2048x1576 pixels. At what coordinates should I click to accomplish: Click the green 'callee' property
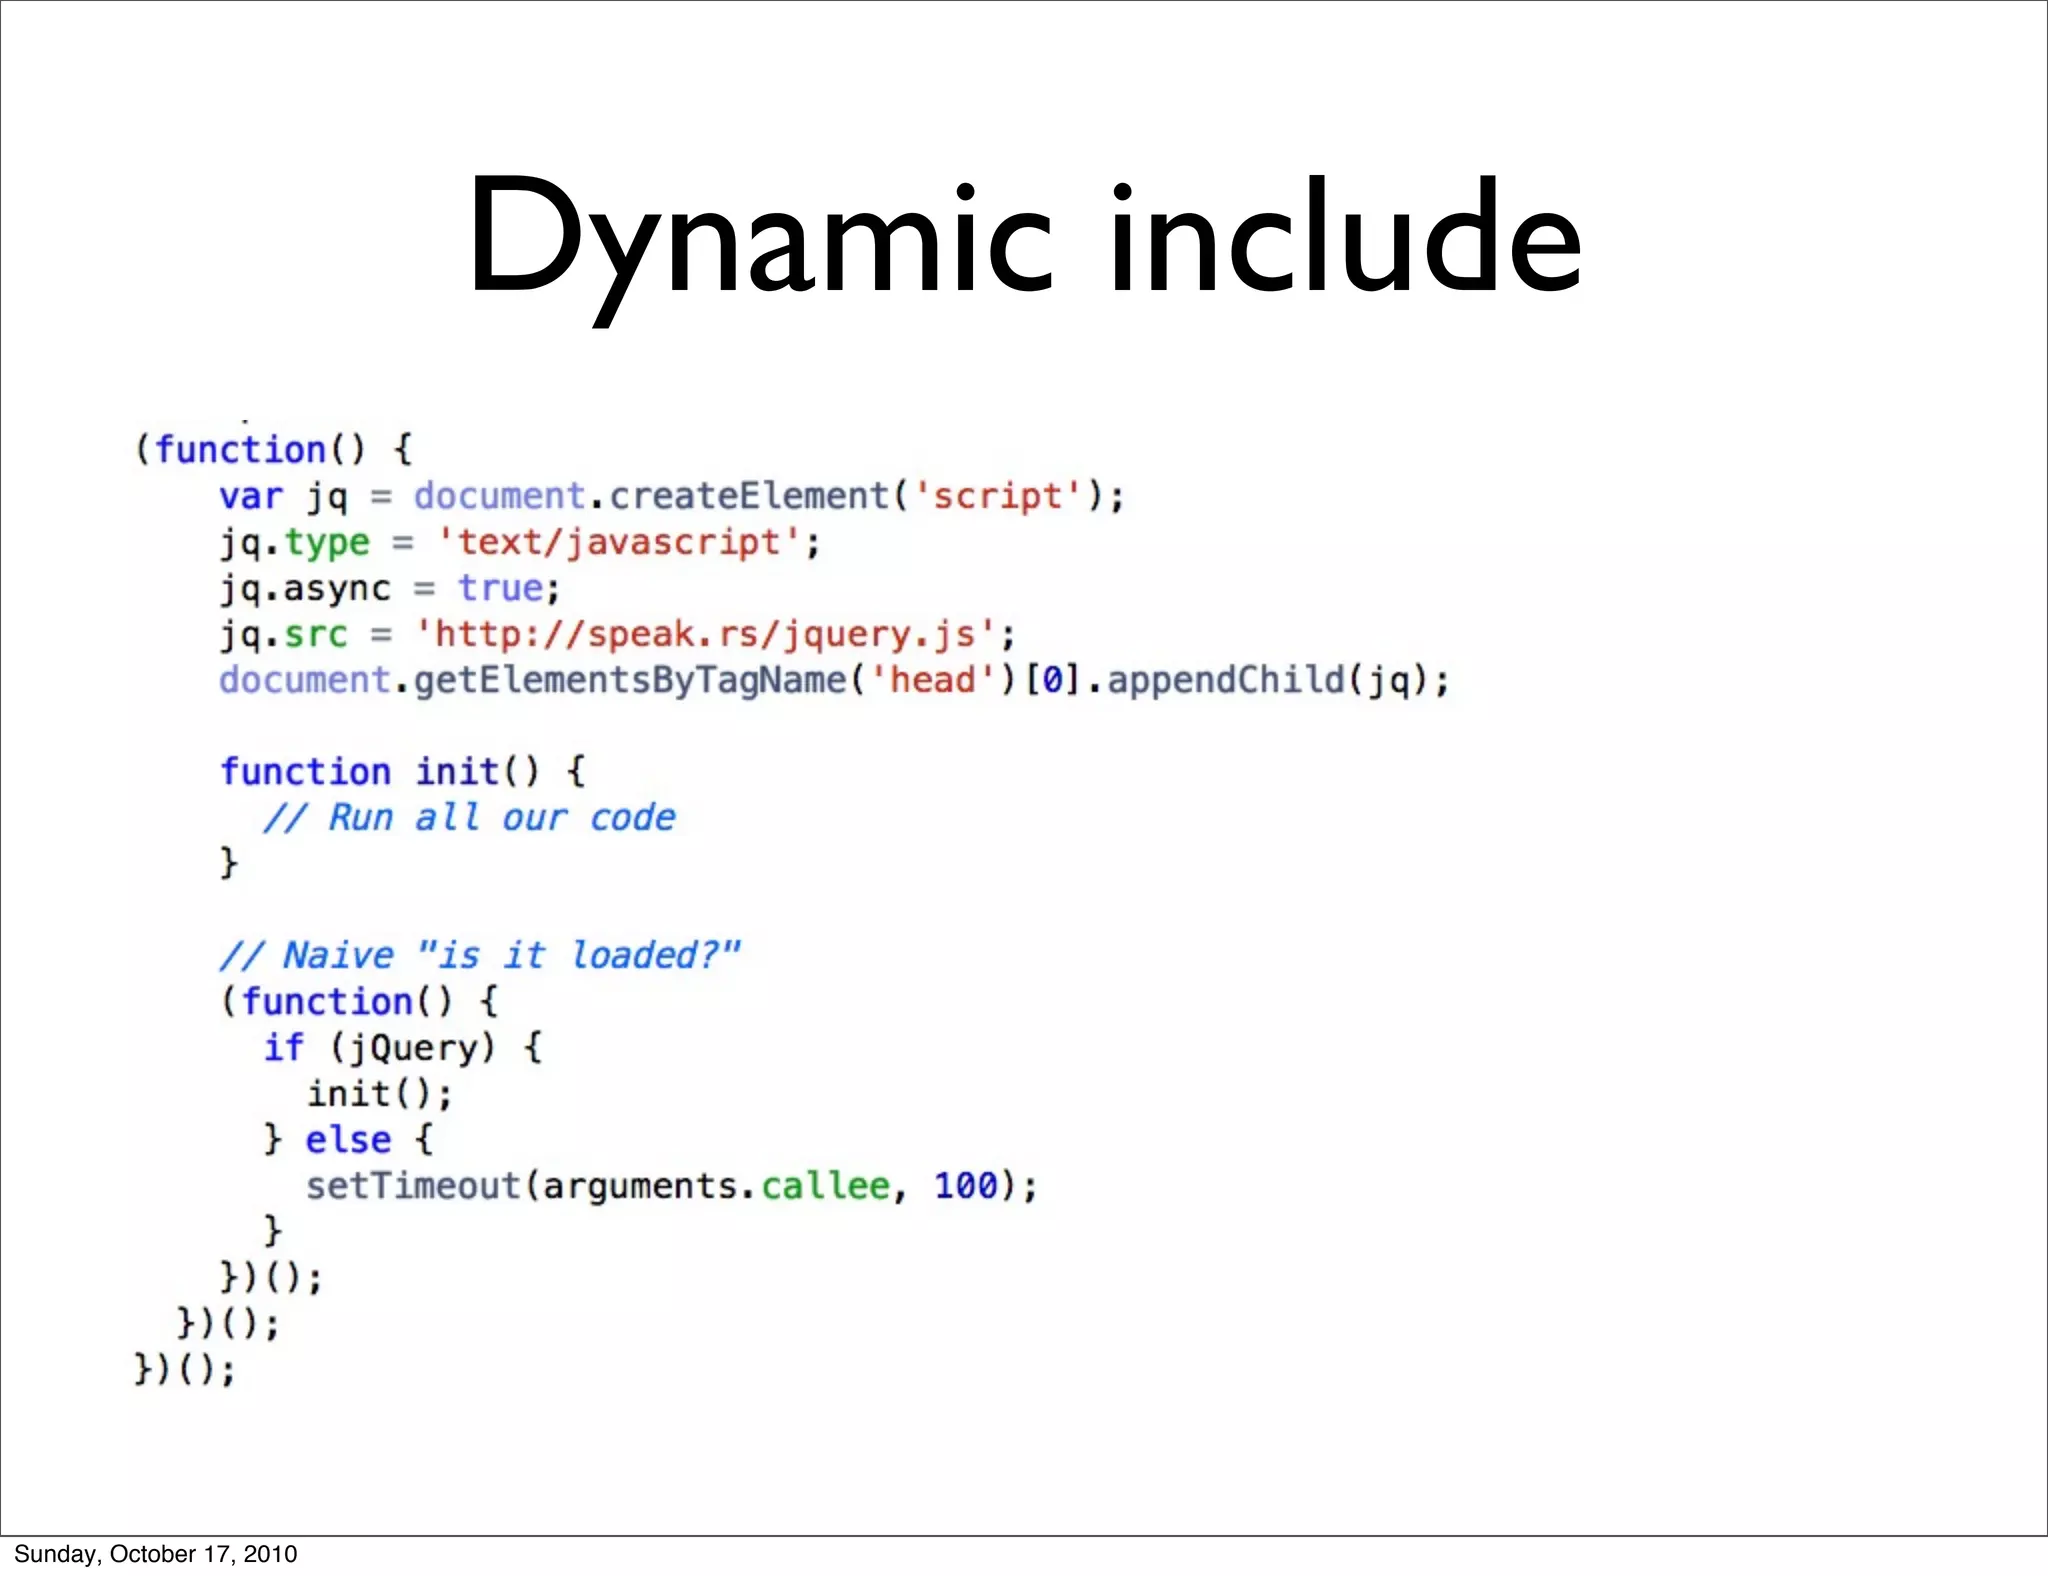pos(825,1186)
